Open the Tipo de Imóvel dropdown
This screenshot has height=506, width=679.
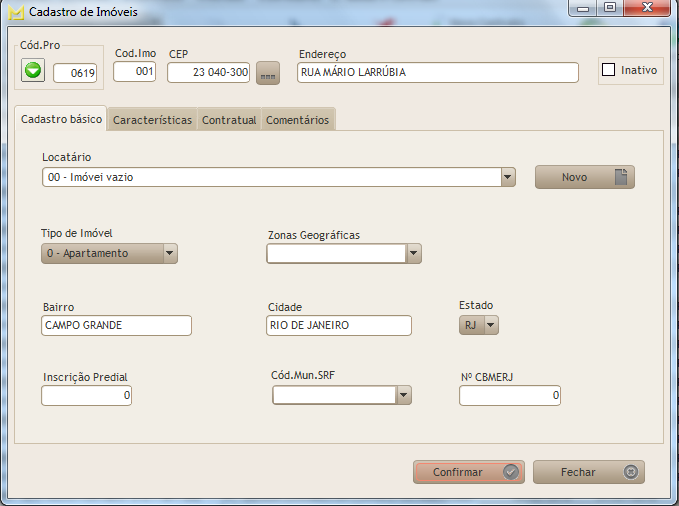click(x=169, y=253)
